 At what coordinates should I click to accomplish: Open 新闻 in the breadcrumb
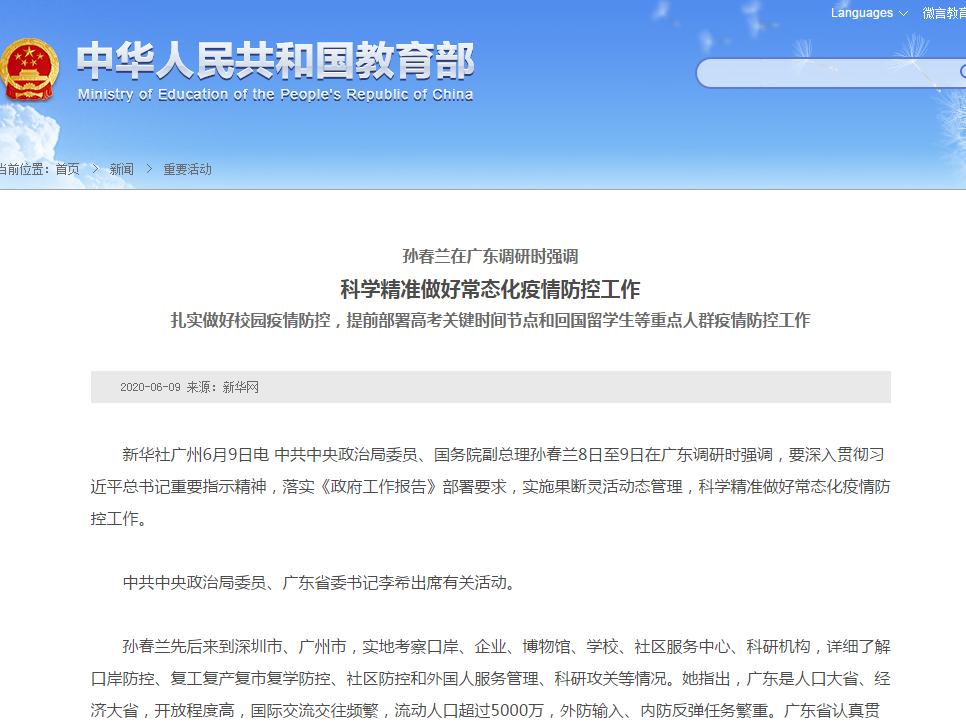point(121,169)
